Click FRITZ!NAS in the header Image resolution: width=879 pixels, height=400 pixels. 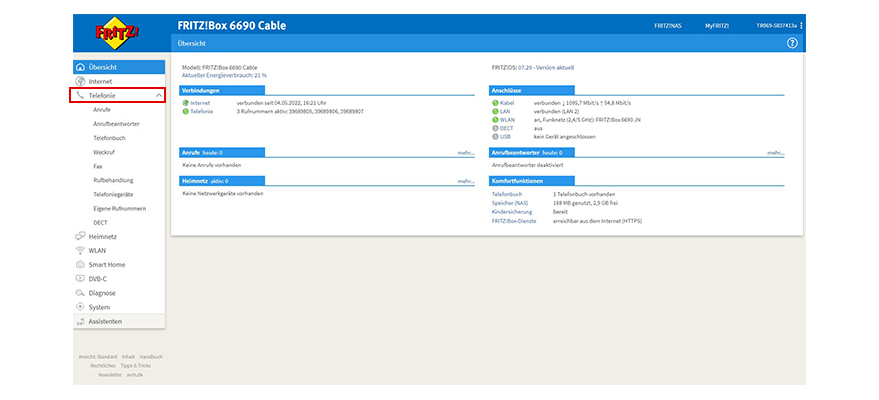[667, 25]
